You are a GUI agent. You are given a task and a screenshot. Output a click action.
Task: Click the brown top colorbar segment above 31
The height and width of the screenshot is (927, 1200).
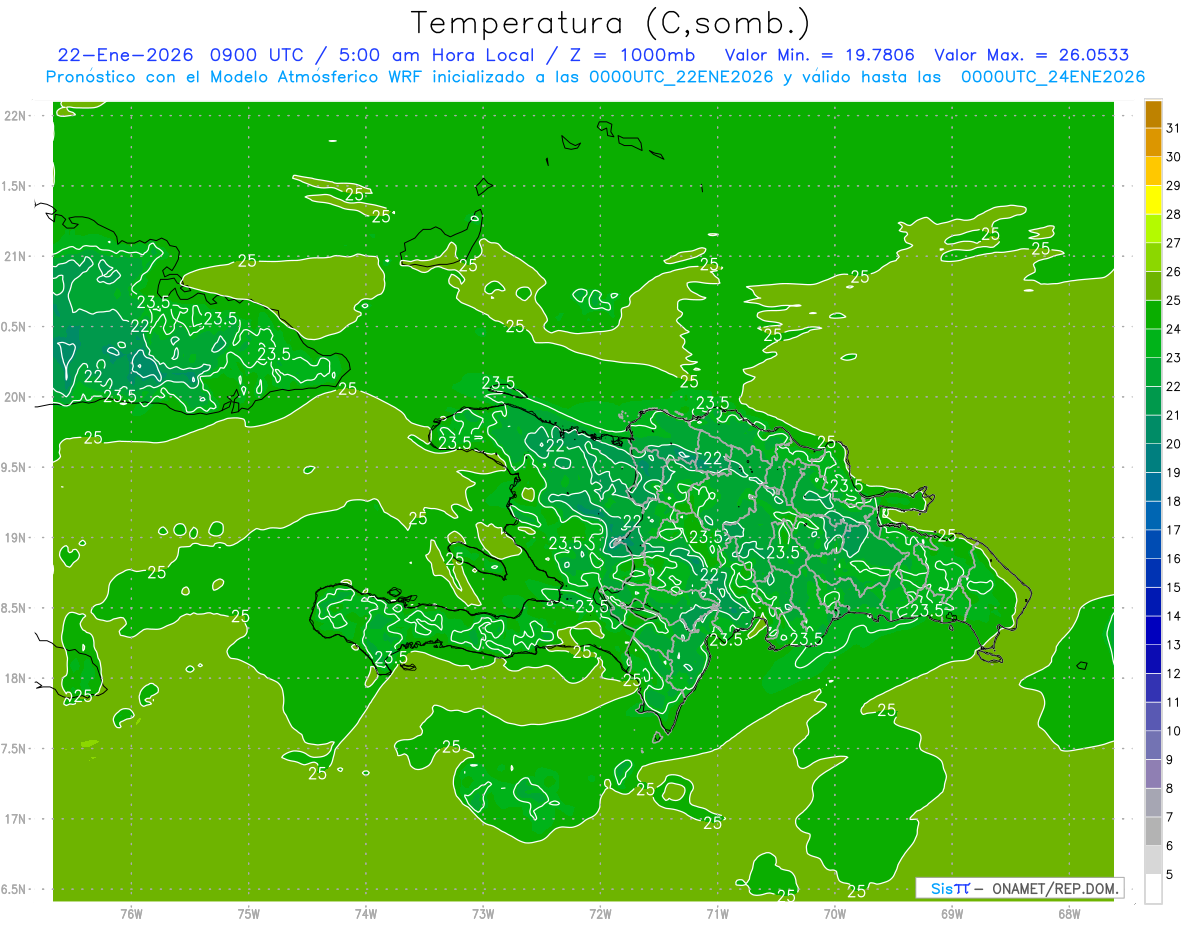[x=1154, y=115]
